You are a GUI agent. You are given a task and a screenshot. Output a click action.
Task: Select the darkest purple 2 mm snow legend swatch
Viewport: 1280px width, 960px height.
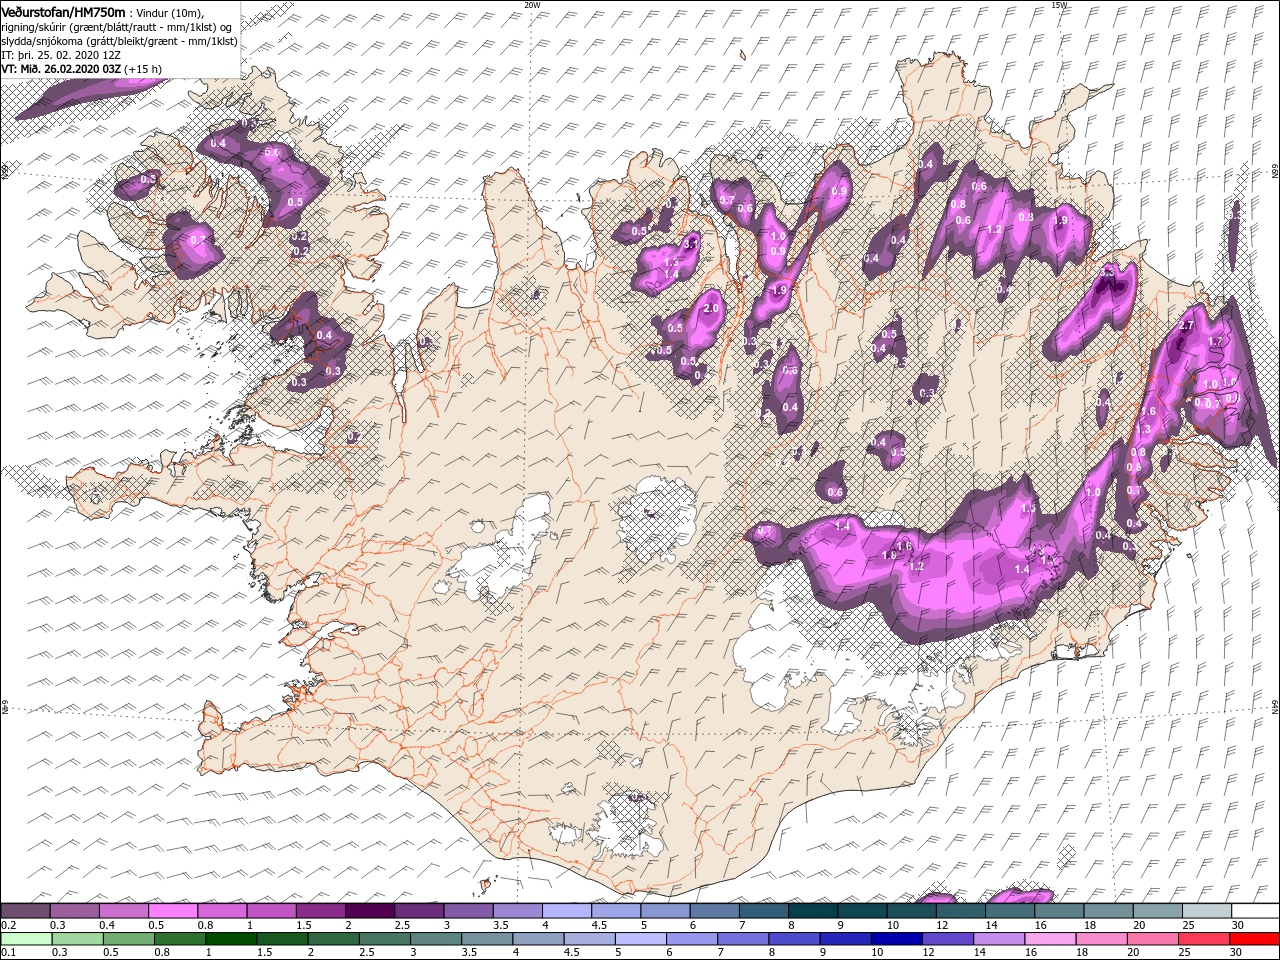370,910
